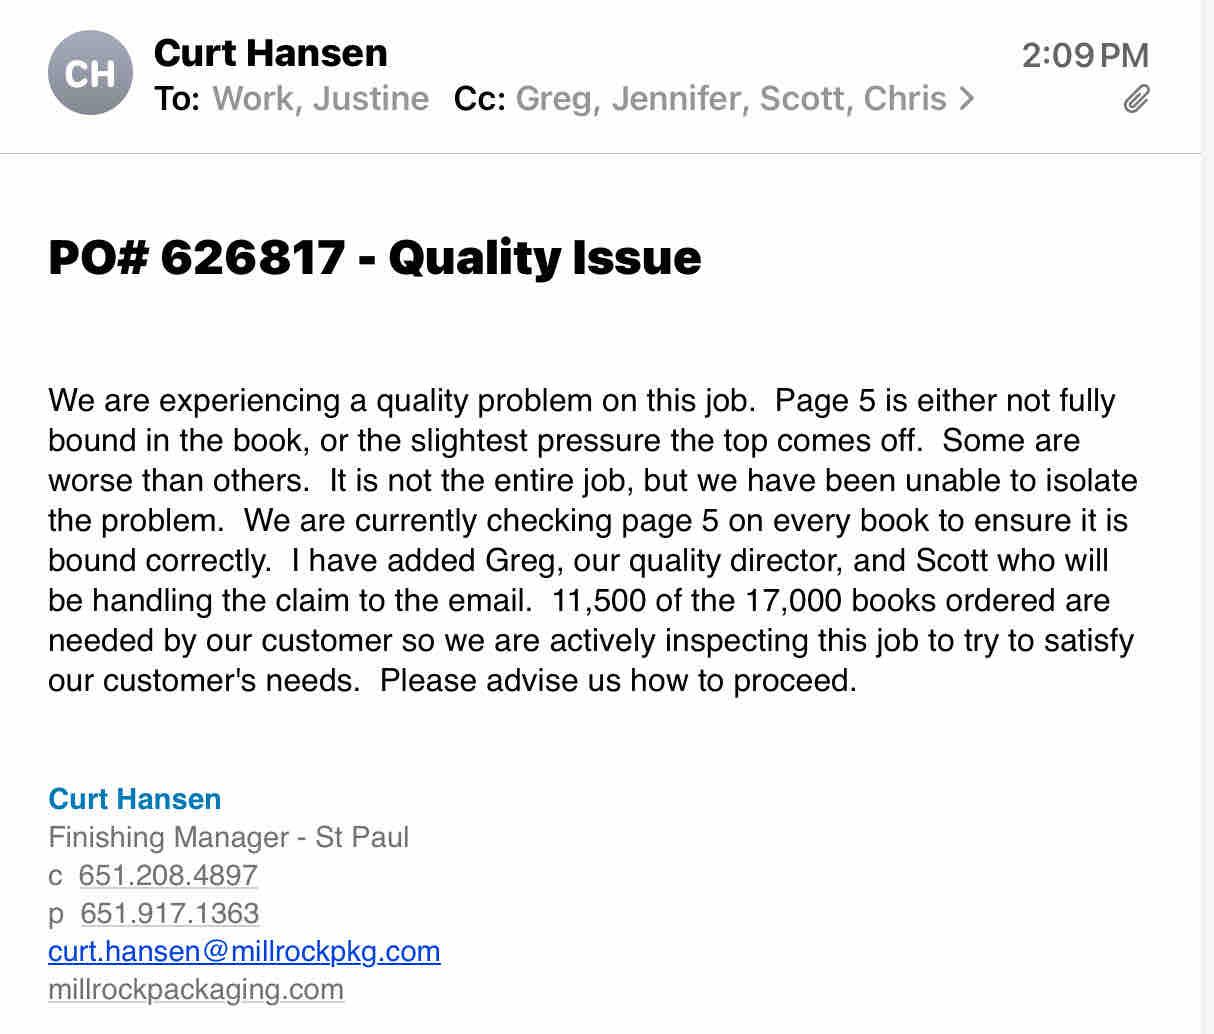Click Cc recipient Chris

coord(904,99)
